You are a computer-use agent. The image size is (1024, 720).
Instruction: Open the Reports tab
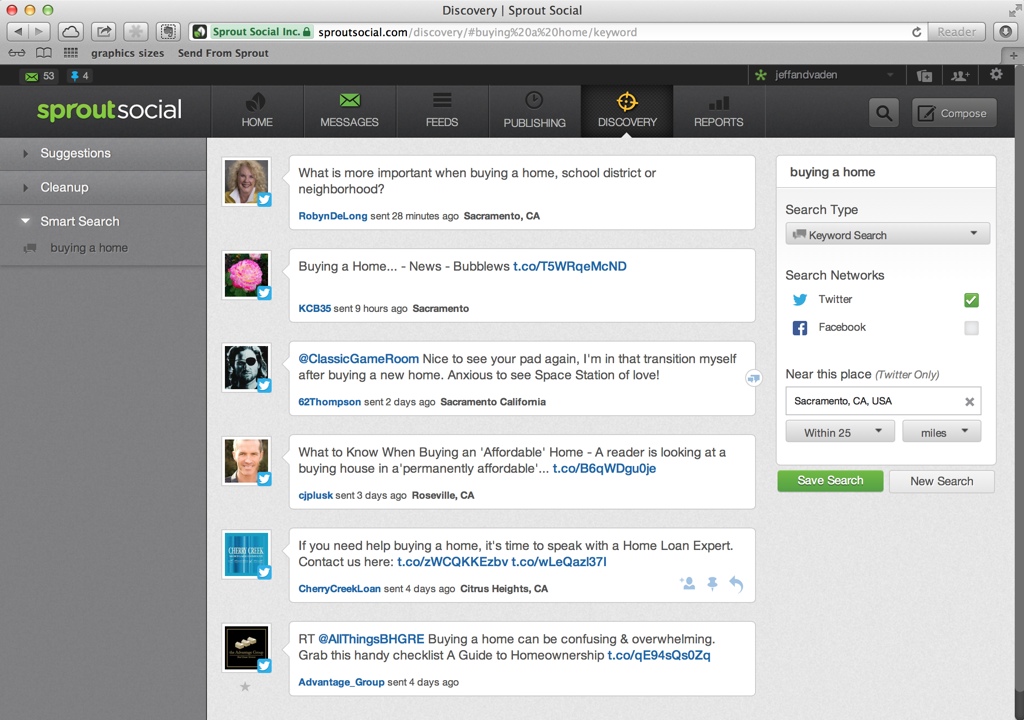(718, 110)
